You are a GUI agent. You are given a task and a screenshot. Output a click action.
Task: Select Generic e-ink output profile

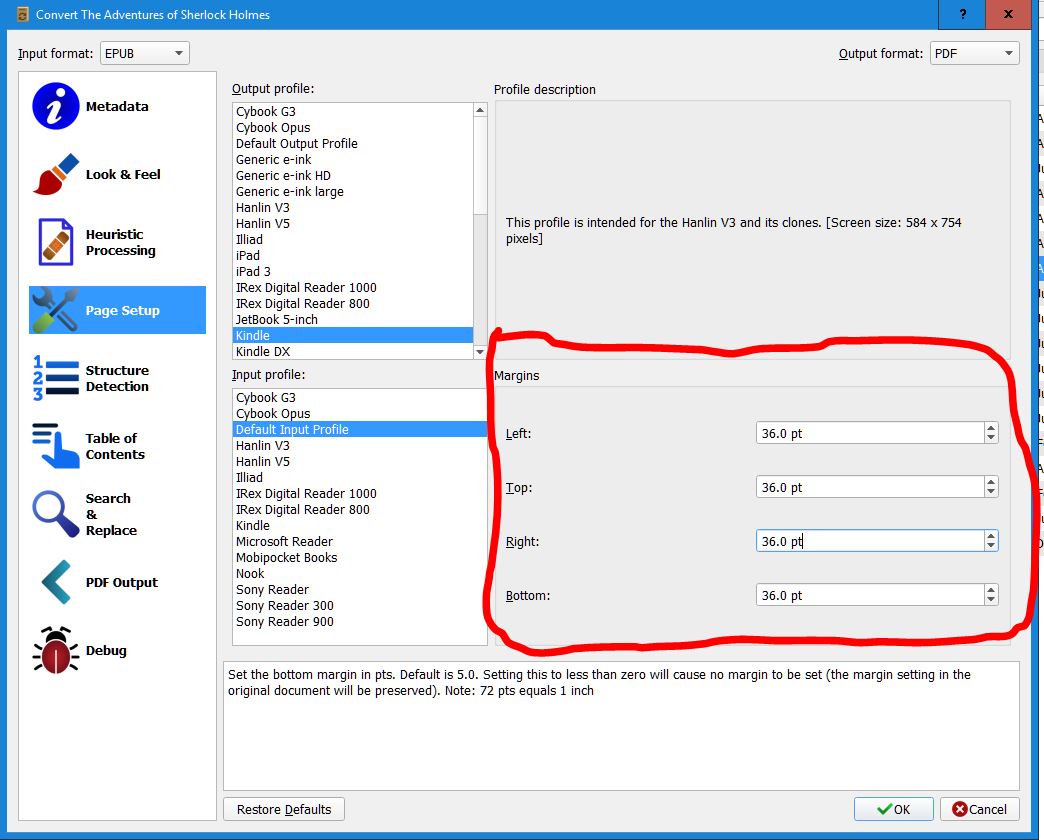[x=353, y=160]
